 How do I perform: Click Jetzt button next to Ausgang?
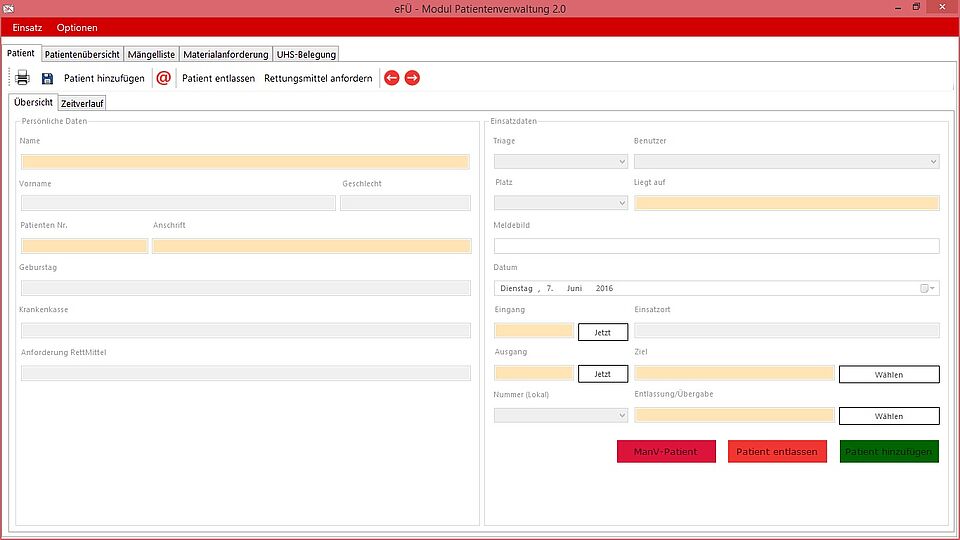(603, 373)
